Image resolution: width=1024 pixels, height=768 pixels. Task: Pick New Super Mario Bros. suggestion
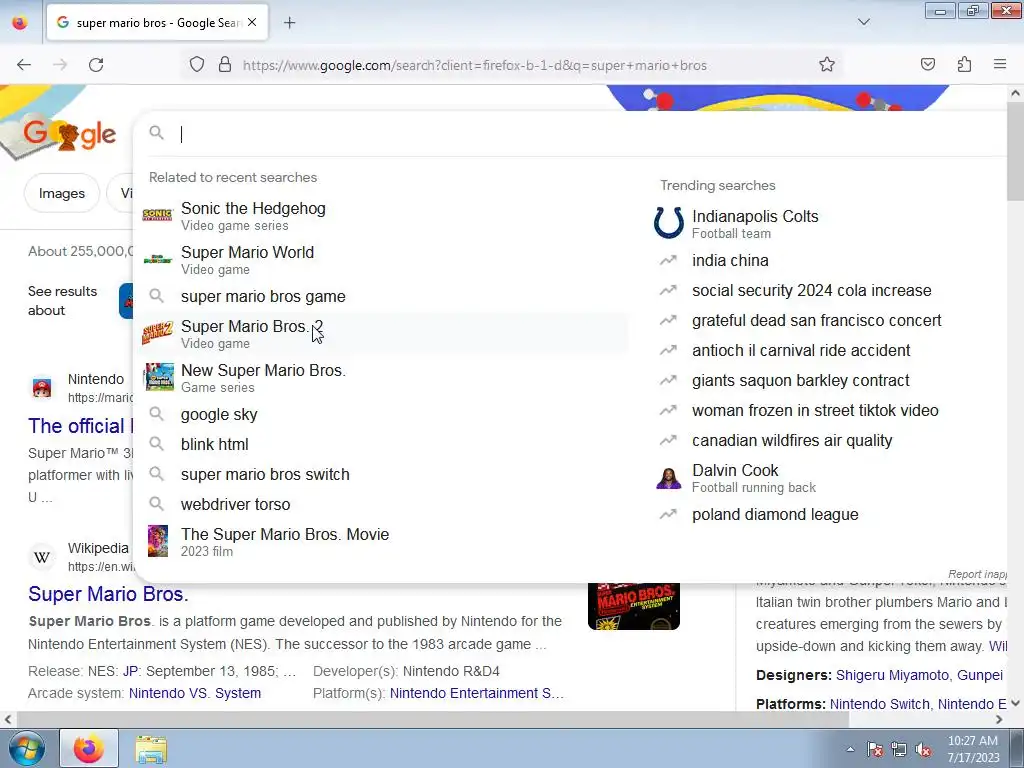(x=383, y=377)
